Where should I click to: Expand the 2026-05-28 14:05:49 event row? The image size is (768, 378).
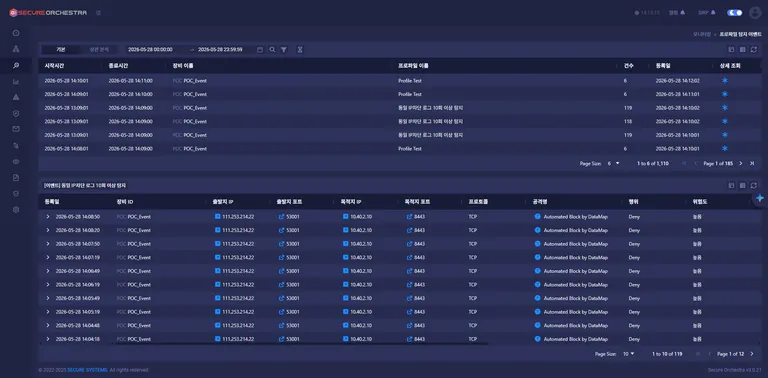pyautogui.click(x=48, y=298)
